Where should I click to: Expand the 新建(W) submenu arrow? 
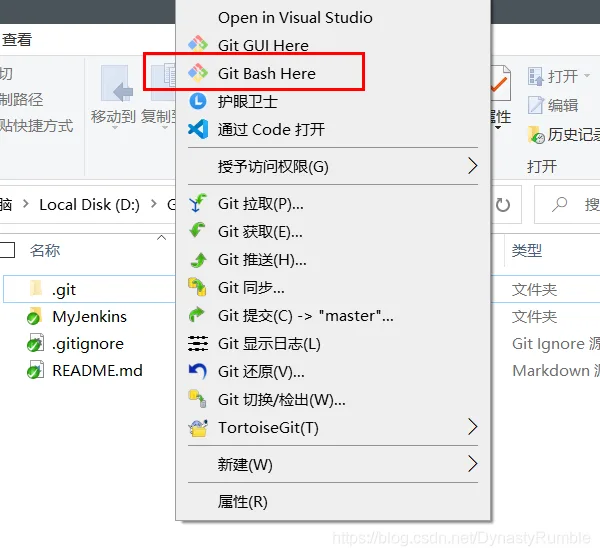(473, 464)
